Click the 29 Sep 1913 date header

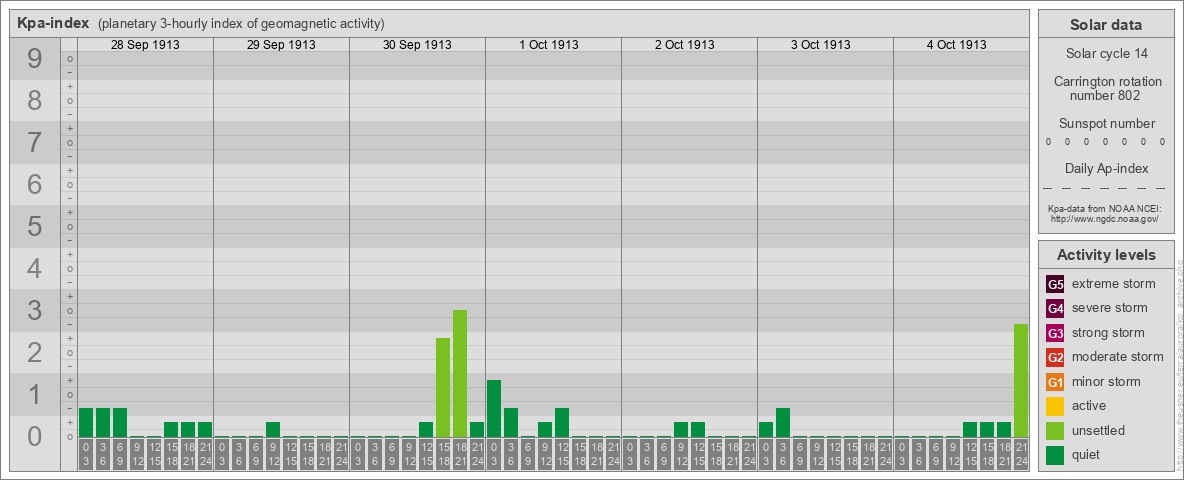pos(281,45)
